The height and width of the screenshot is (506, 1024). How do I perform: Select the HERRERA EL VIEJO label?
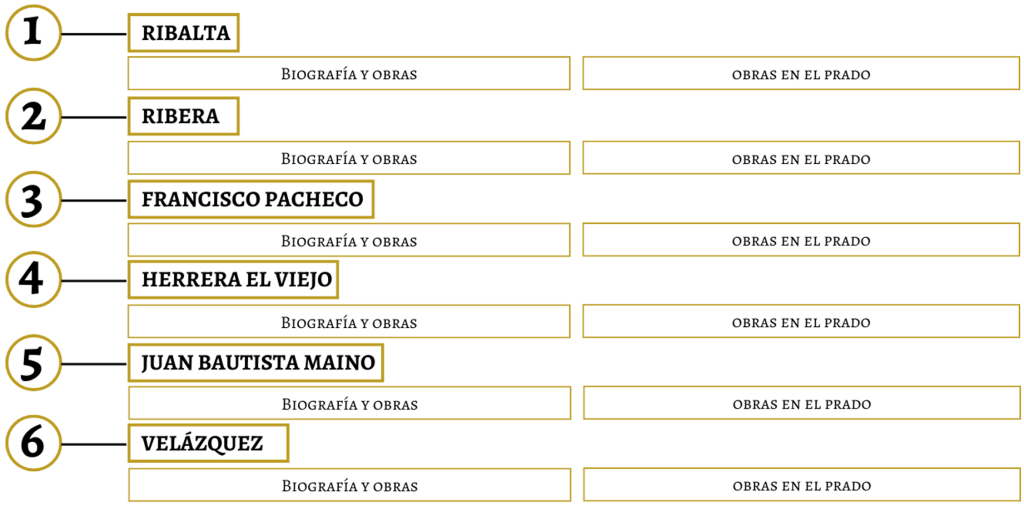tap(234, 280)
